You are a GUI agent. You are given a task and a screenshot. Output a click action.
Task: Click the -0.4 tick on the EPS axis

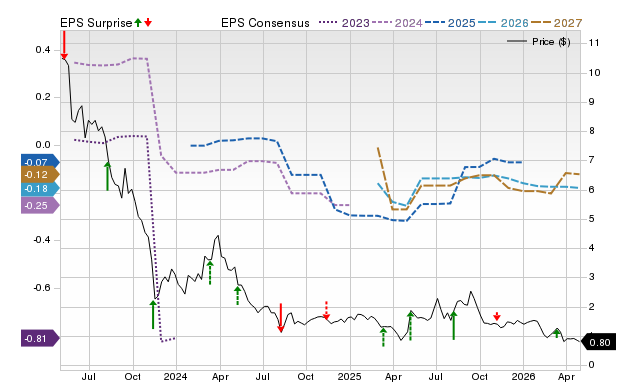coord(42,240)
